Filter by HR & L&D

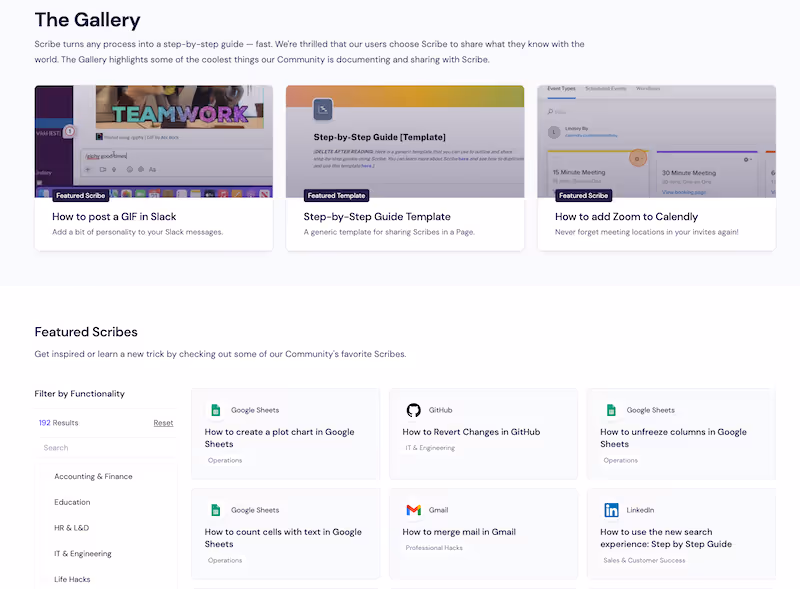point(71,528)
